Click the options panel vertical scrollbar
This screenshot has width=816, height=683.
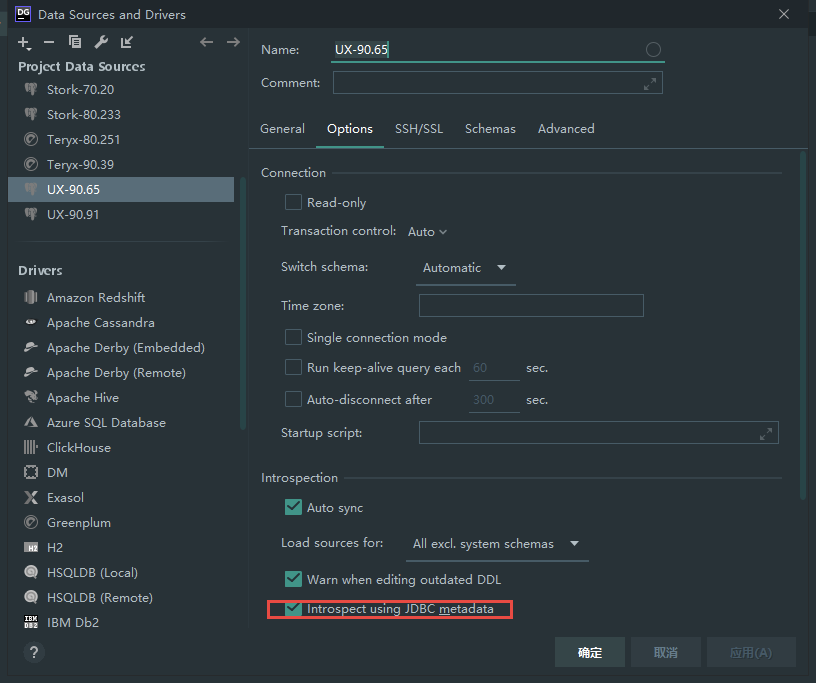pos(803,325)
